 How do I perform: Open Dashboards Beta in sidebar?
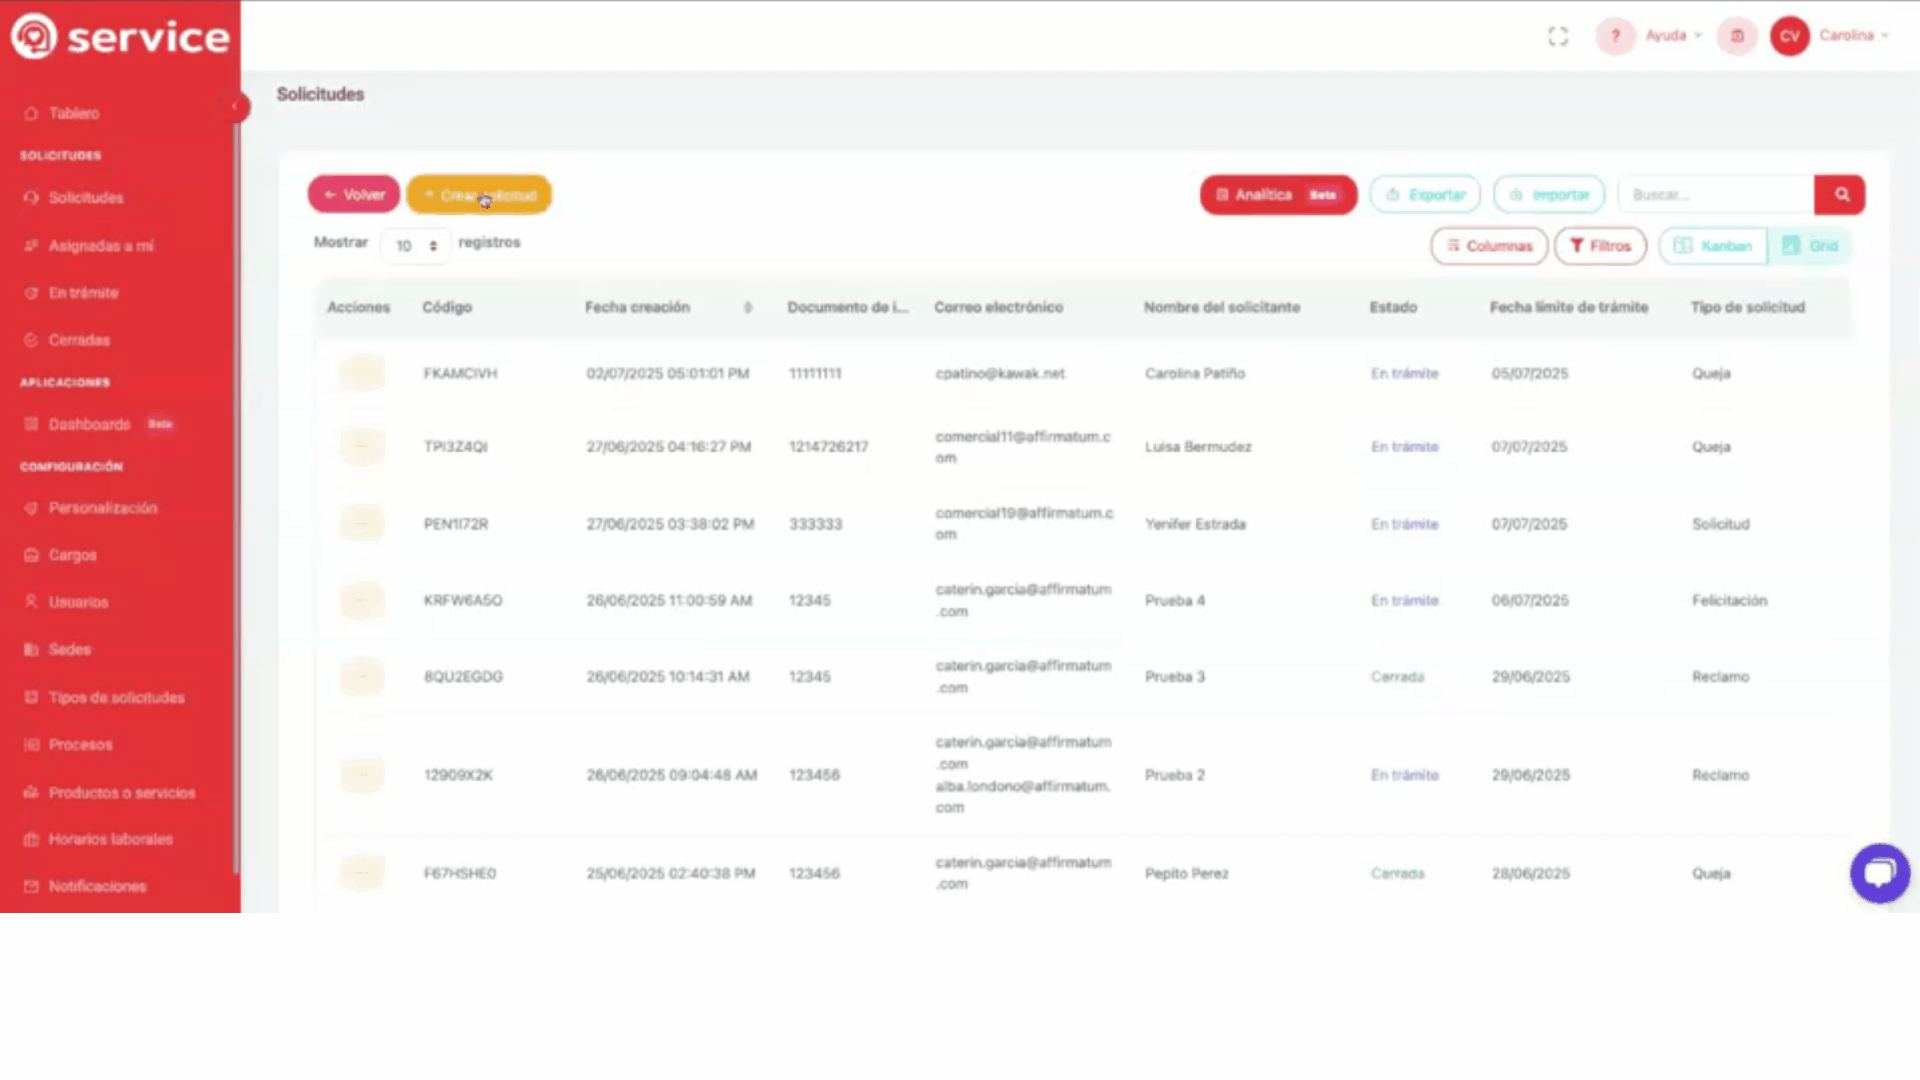click(98, 424)
